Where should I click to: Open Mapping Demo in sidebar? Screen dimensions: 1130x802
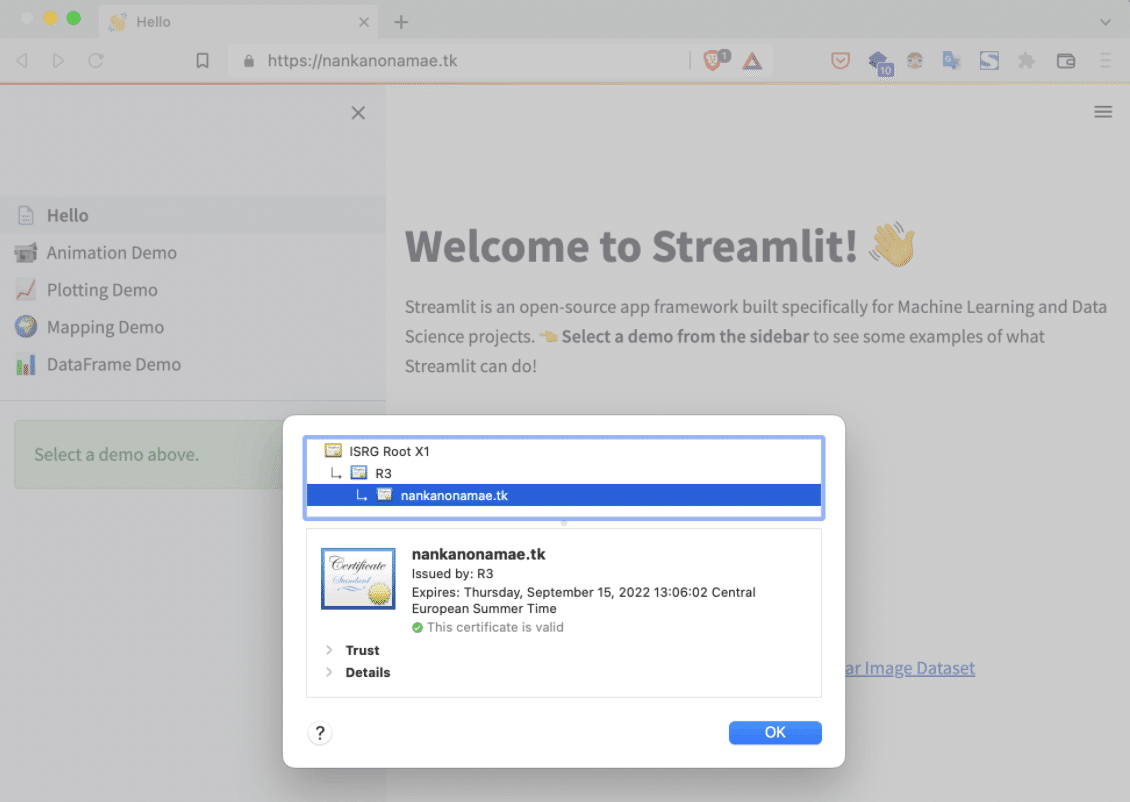192,327
